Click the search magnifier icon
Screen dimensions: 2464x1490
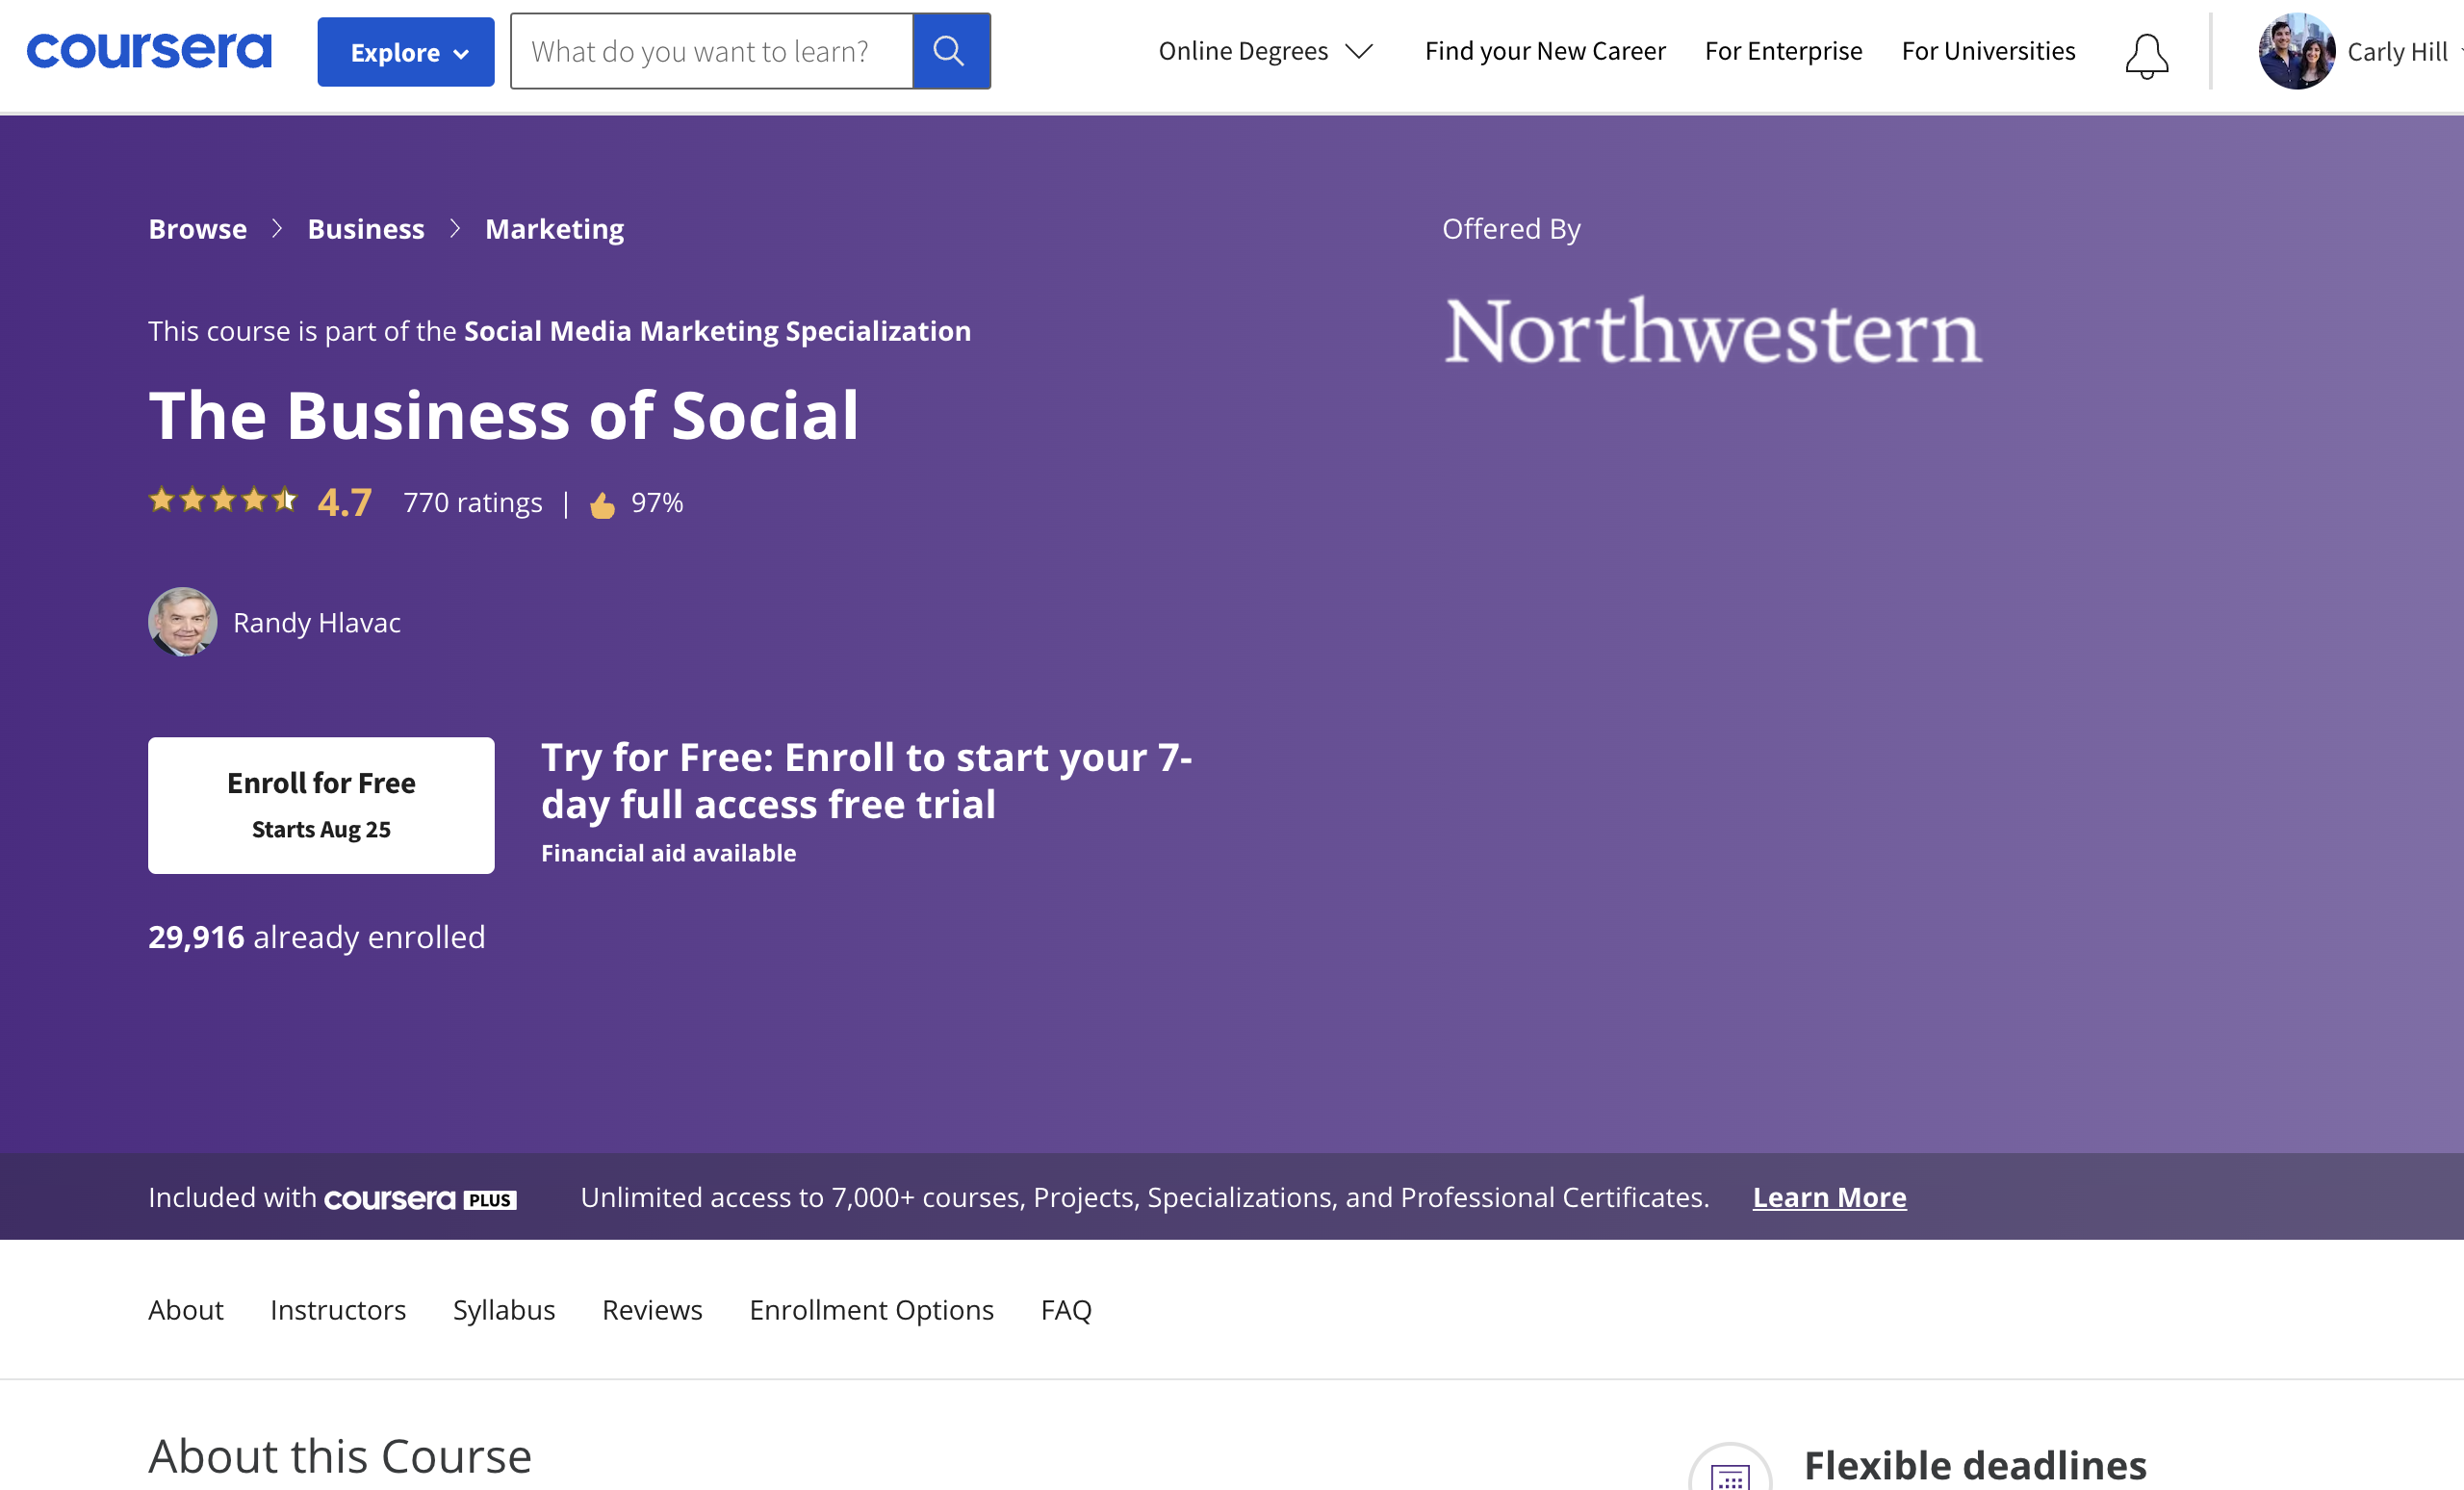(950, 49)
